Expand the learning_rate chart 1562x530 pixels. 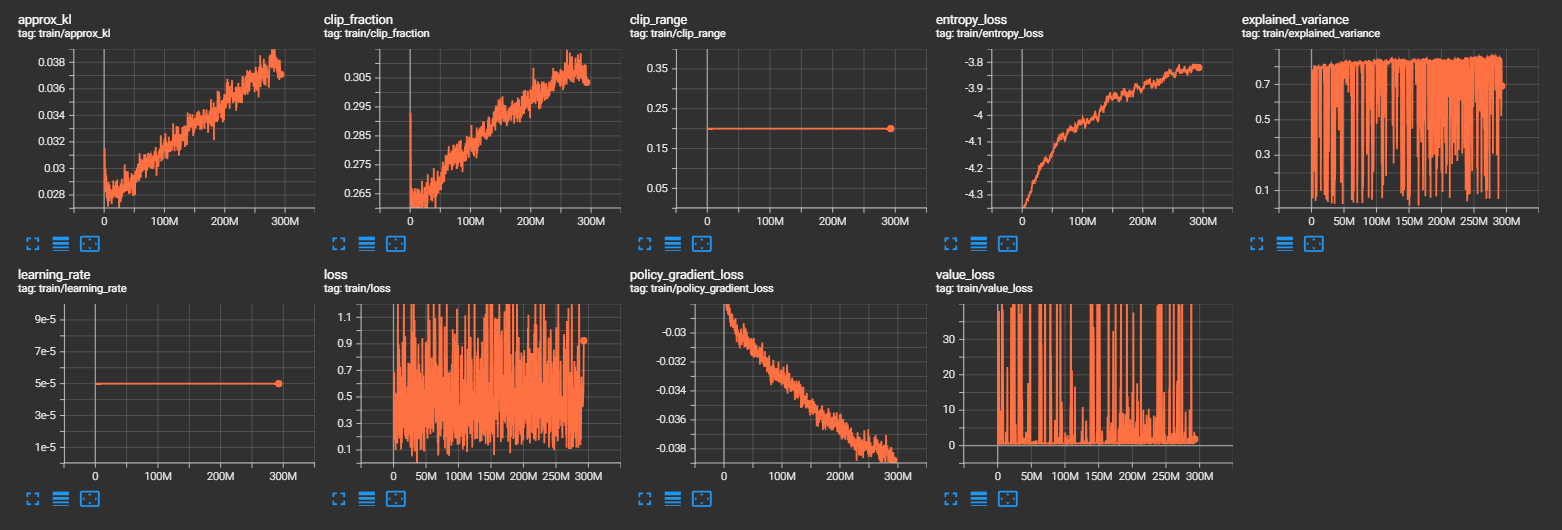pos(32,497)
